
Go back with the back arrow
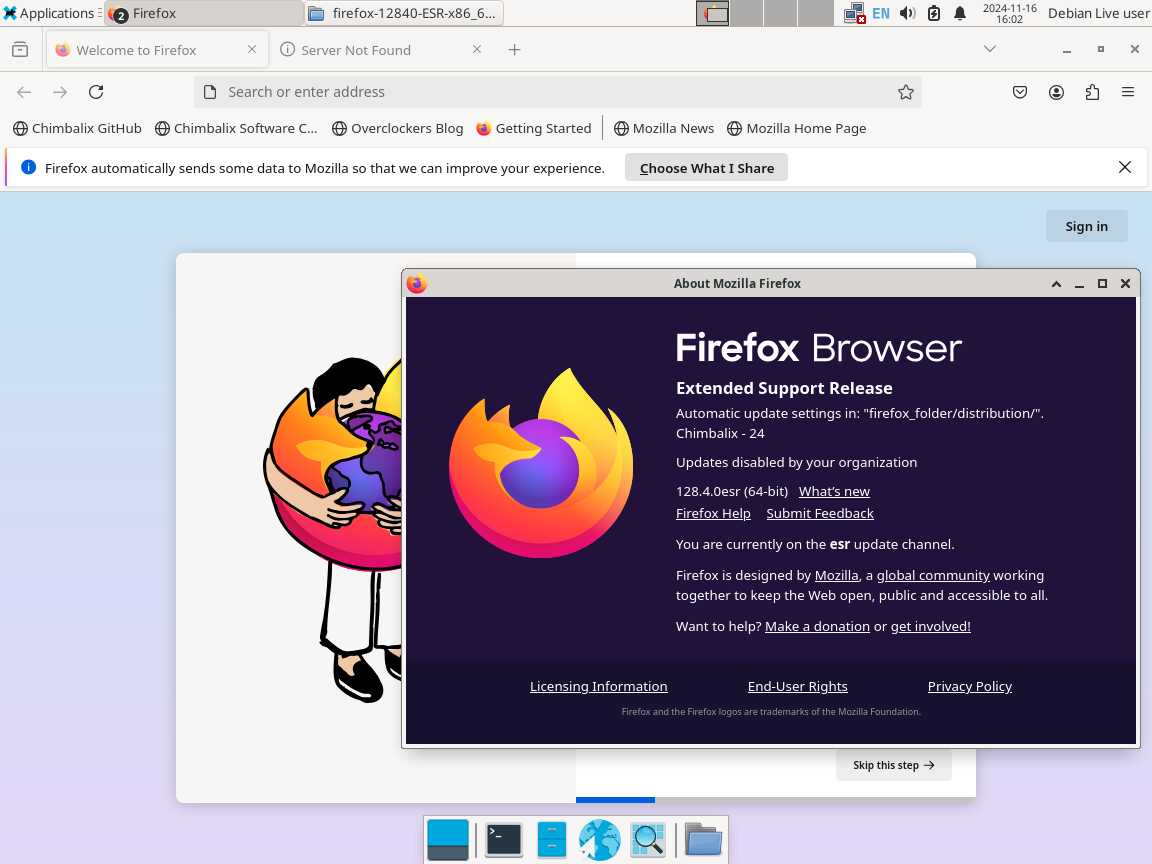(x=24, y=92)
